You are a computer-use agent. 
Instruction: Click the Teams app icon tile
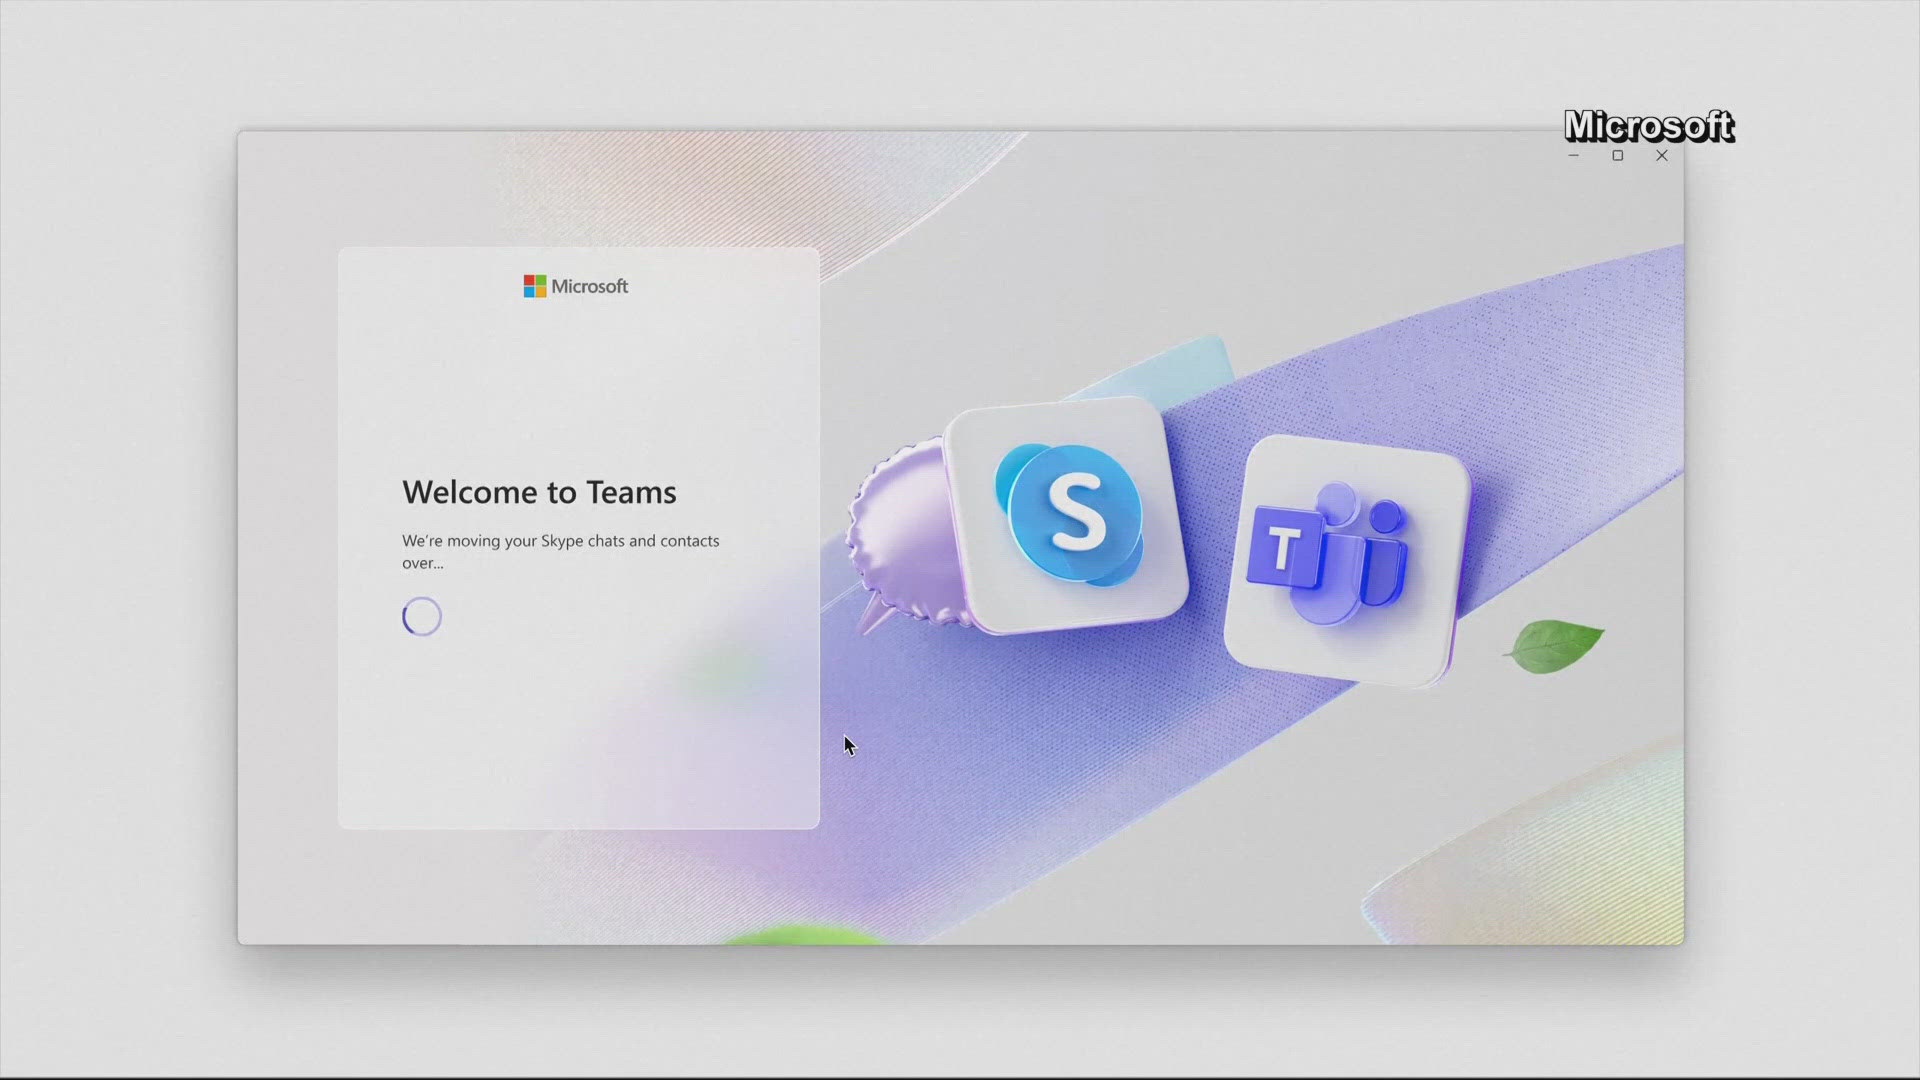pyautogui.click(x=1347, y=560)
